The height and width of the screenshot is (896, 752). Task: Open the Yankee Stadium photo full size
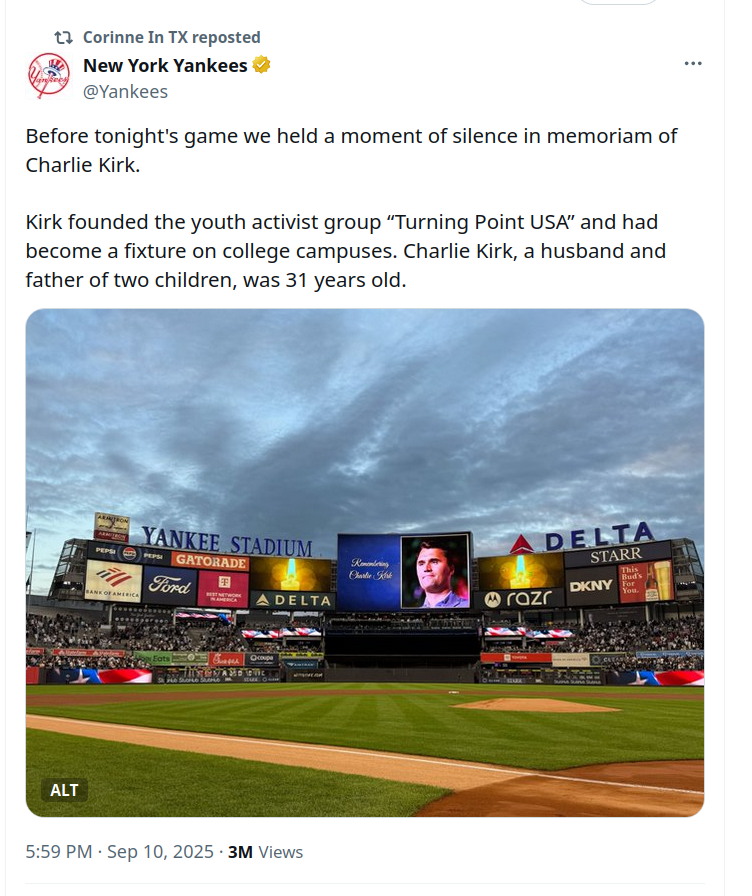pyautogui.click(x=365, y=562)
